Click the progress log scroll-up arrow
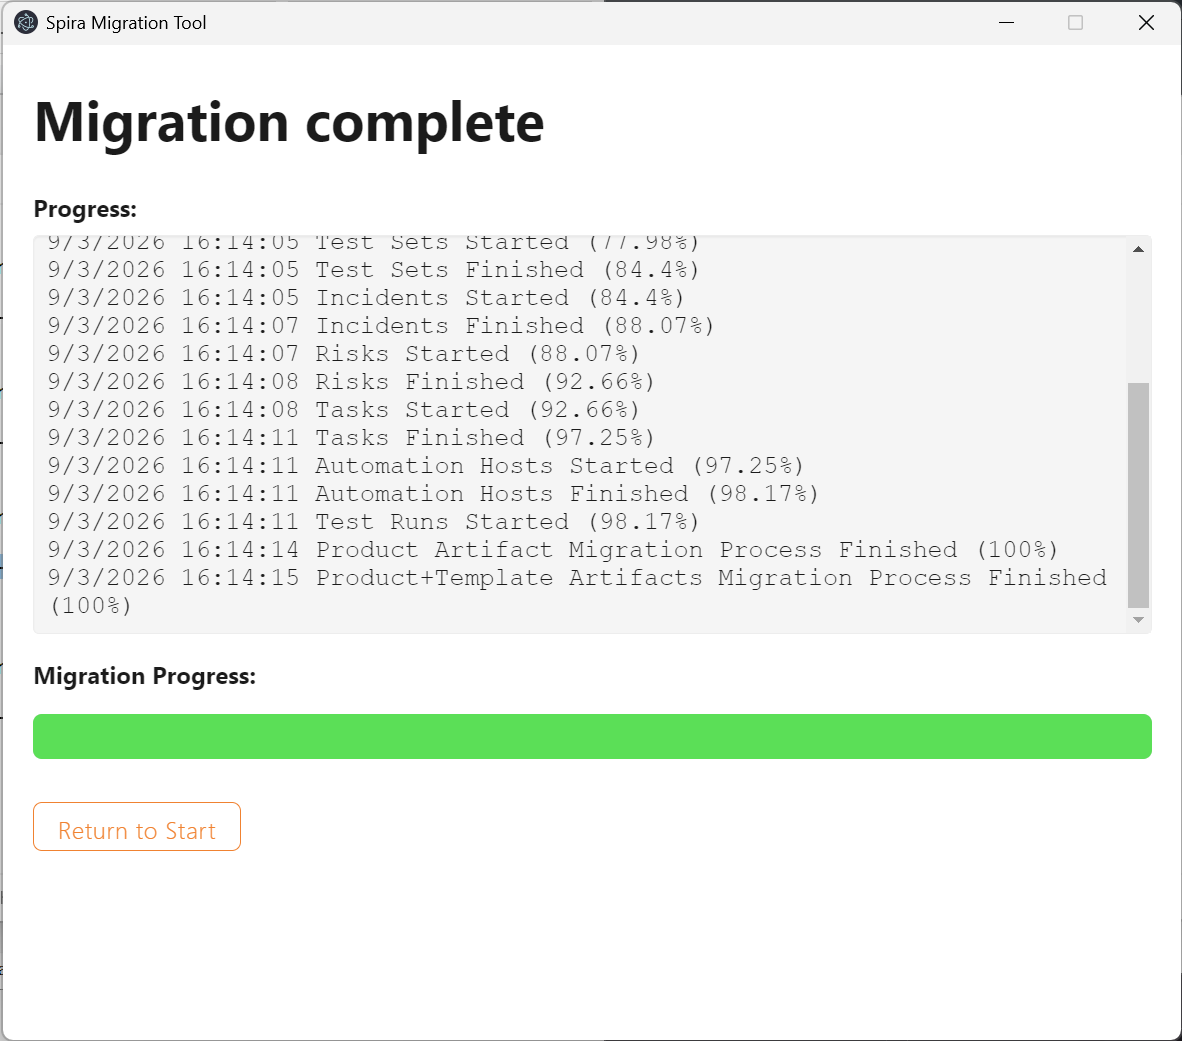Image resolution: width=1182 pixels, height=1041 pixels. 1138,249
